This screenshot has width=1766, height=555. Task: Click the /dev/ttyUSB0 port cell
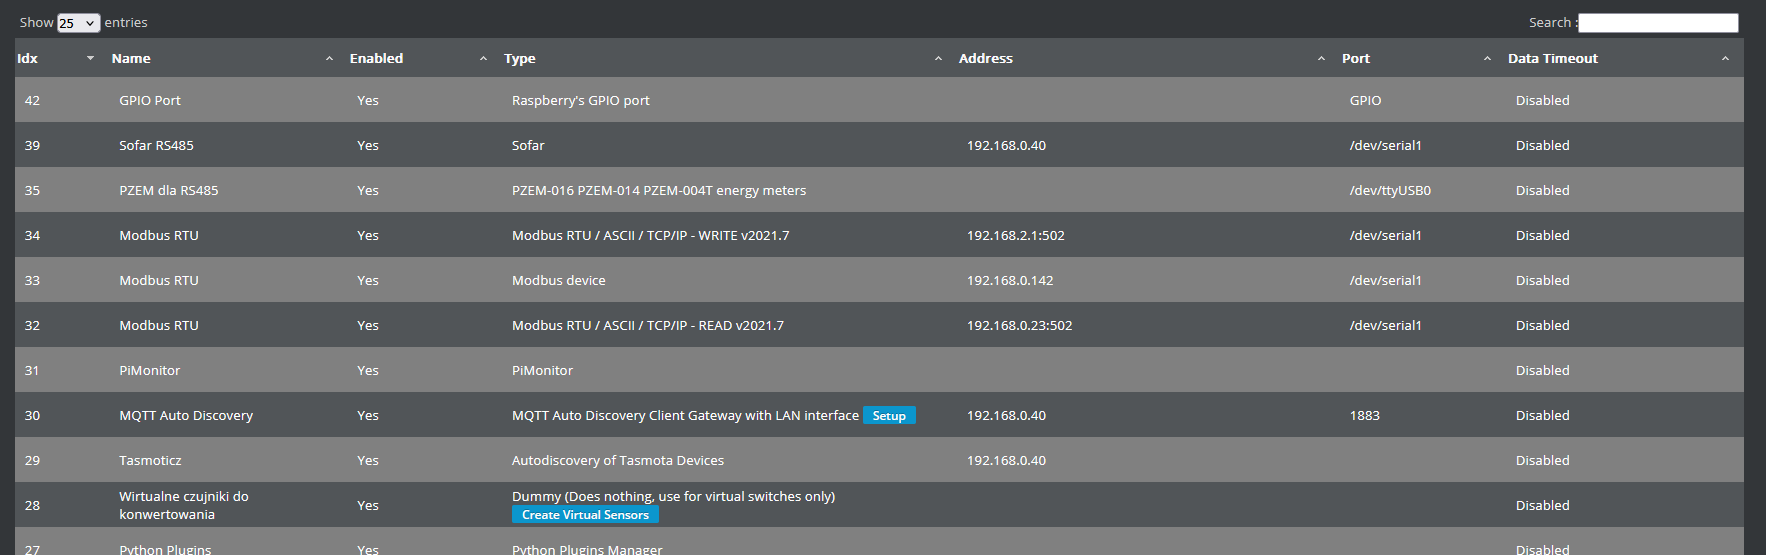coord(1390,190)
